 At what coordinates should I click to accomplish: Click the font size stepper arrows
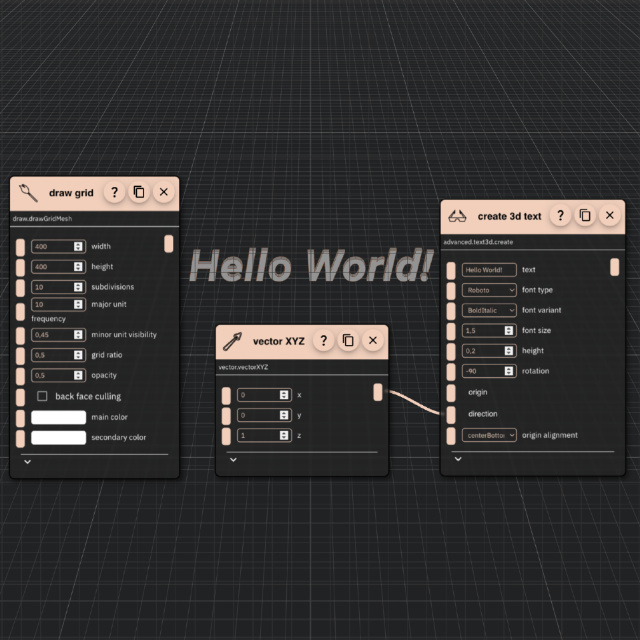pos(509,331)
